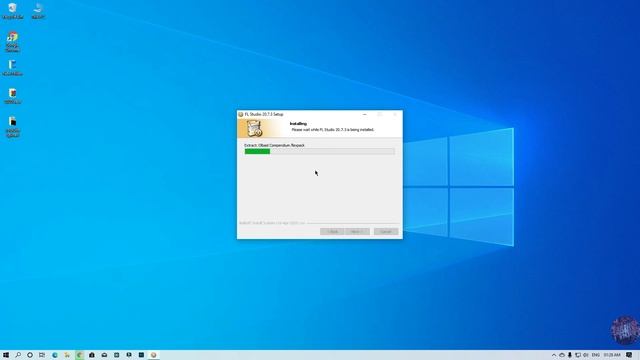Open File Explorer from taskbar

(x=67, y=355)
